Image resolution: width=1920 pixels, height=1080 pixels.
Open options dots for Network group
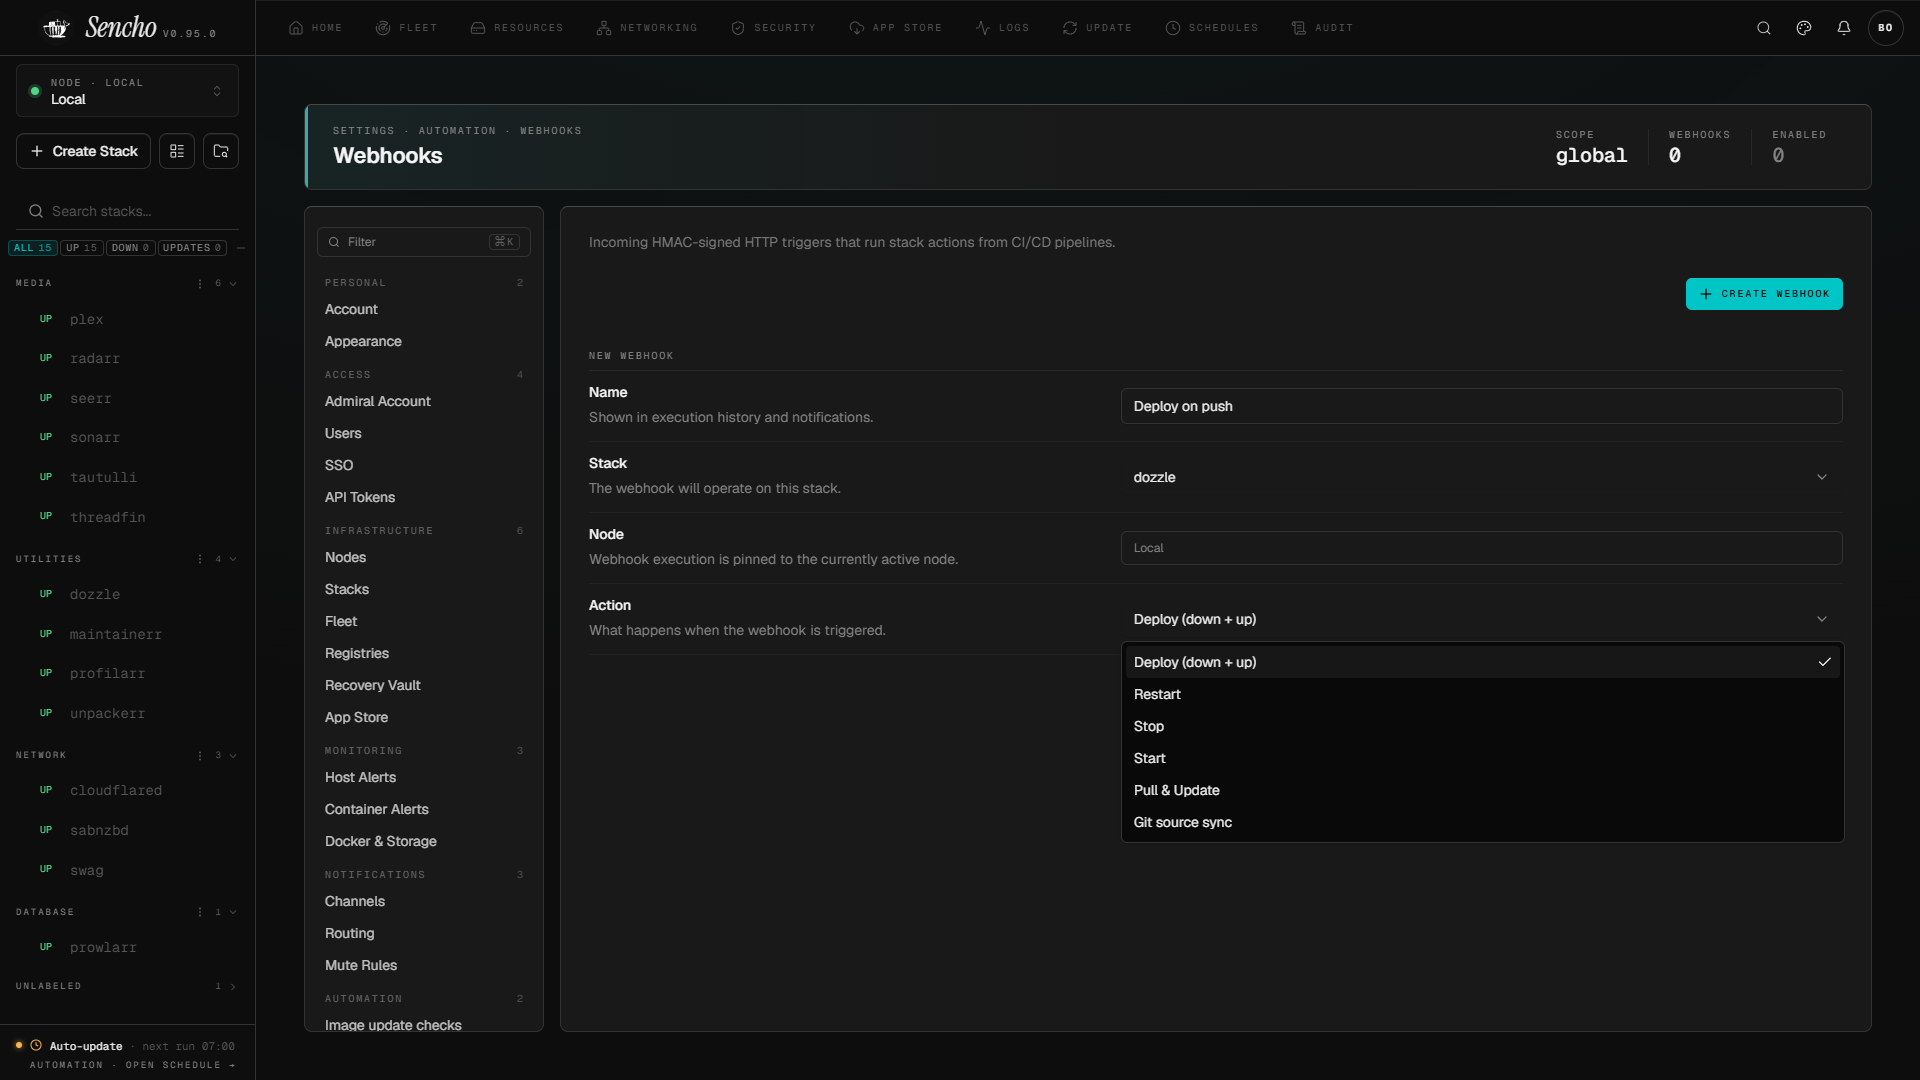point(200,755)
